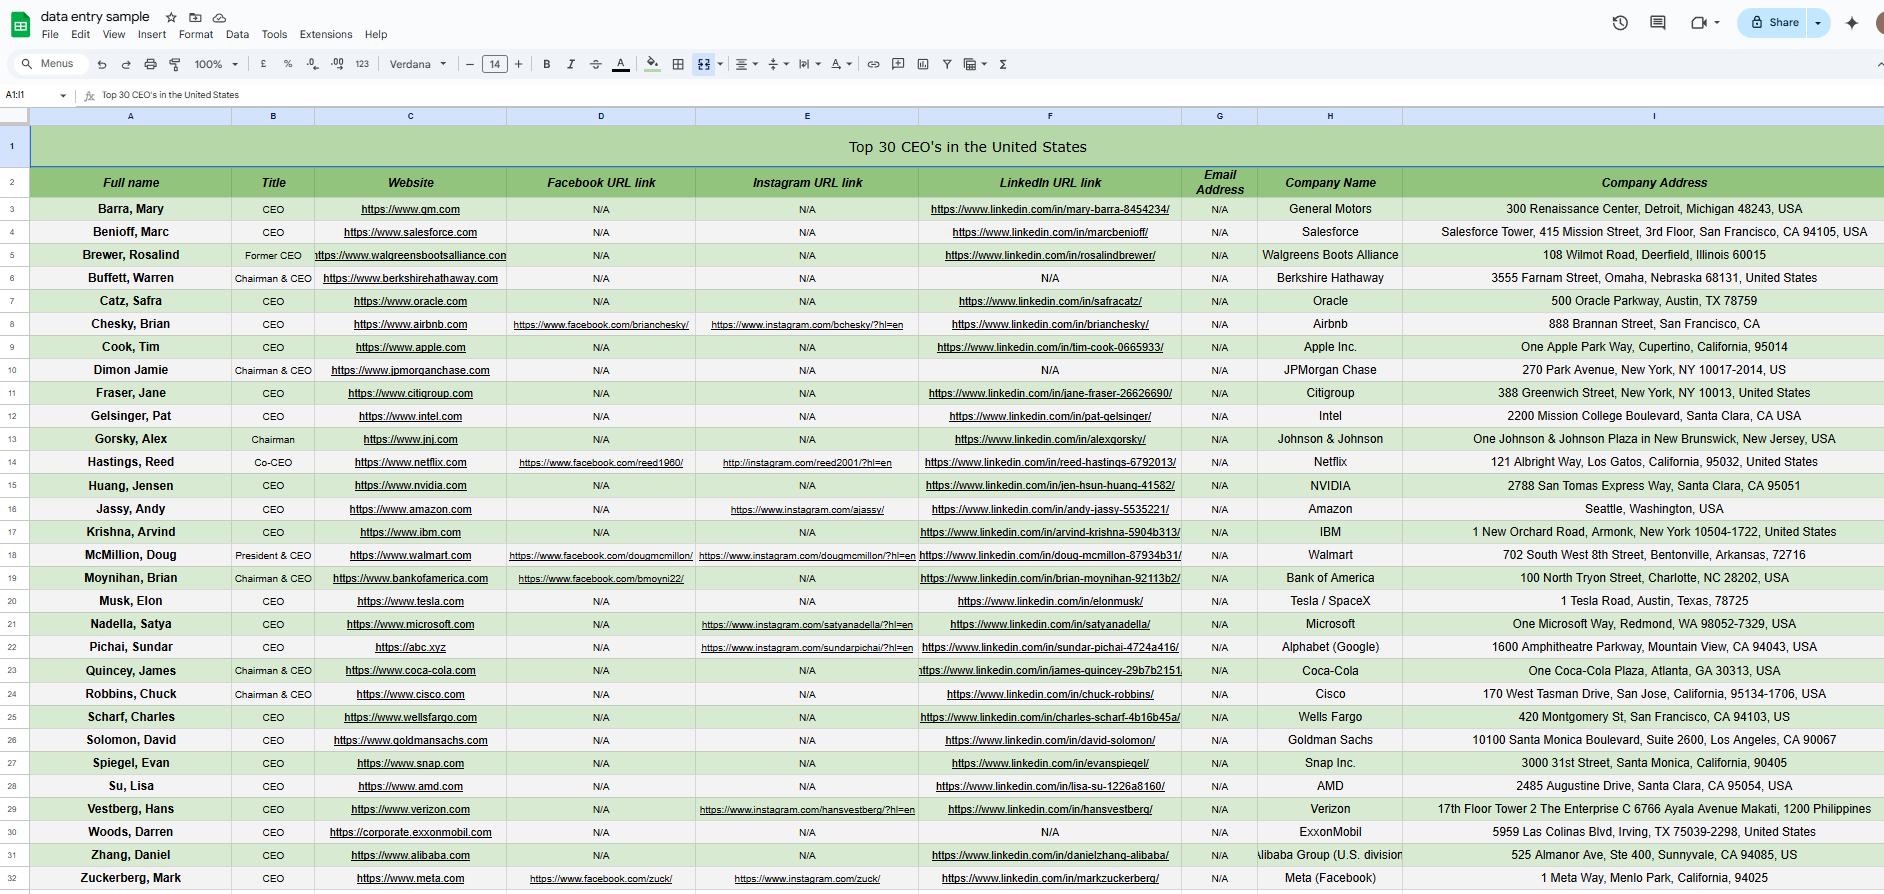The width and height of the screenshot is (1884, 894).
Task: Open the borders tool
Action: click(678, 64)
